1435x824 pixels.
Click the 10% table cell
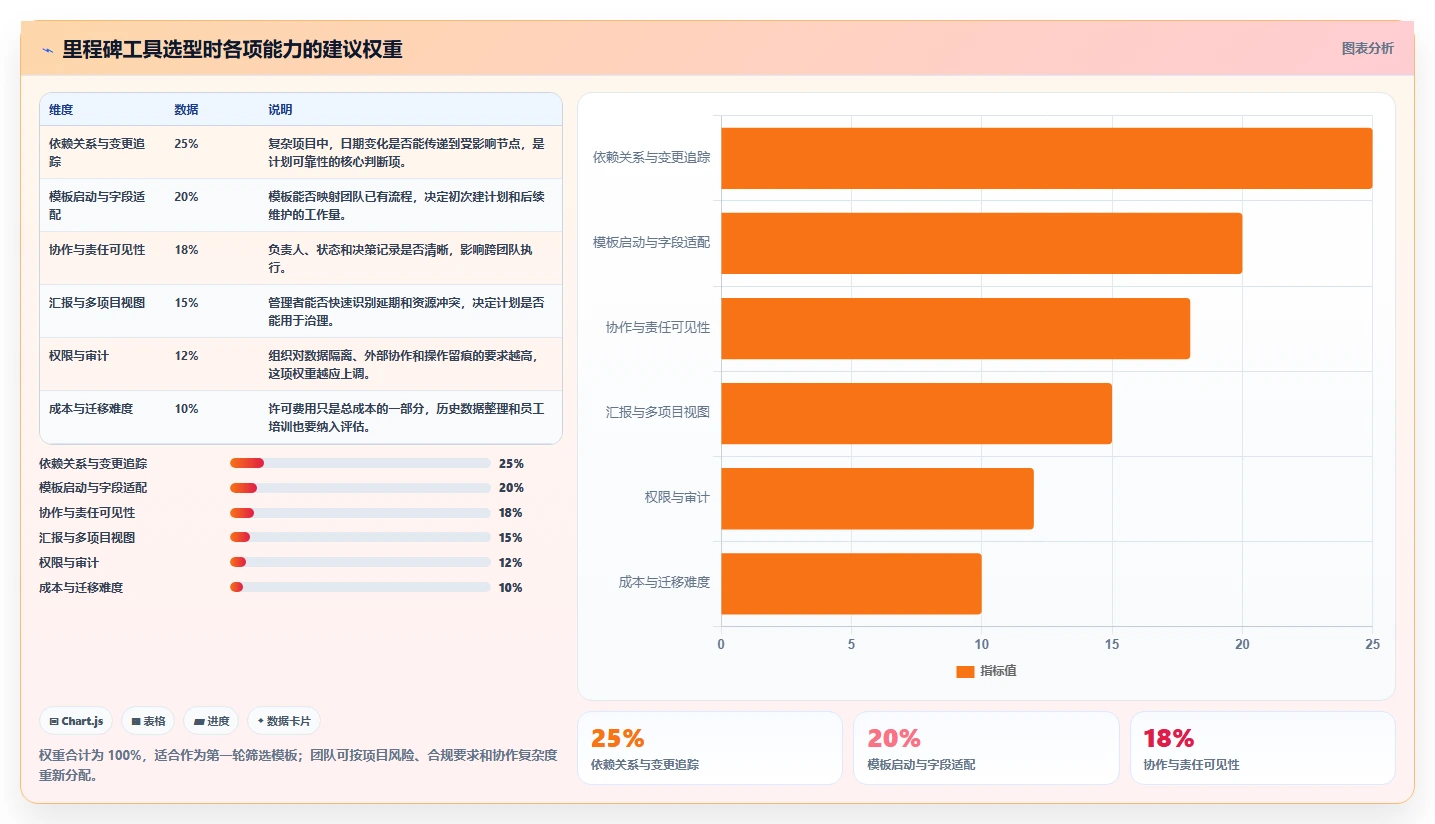[186, 409]
